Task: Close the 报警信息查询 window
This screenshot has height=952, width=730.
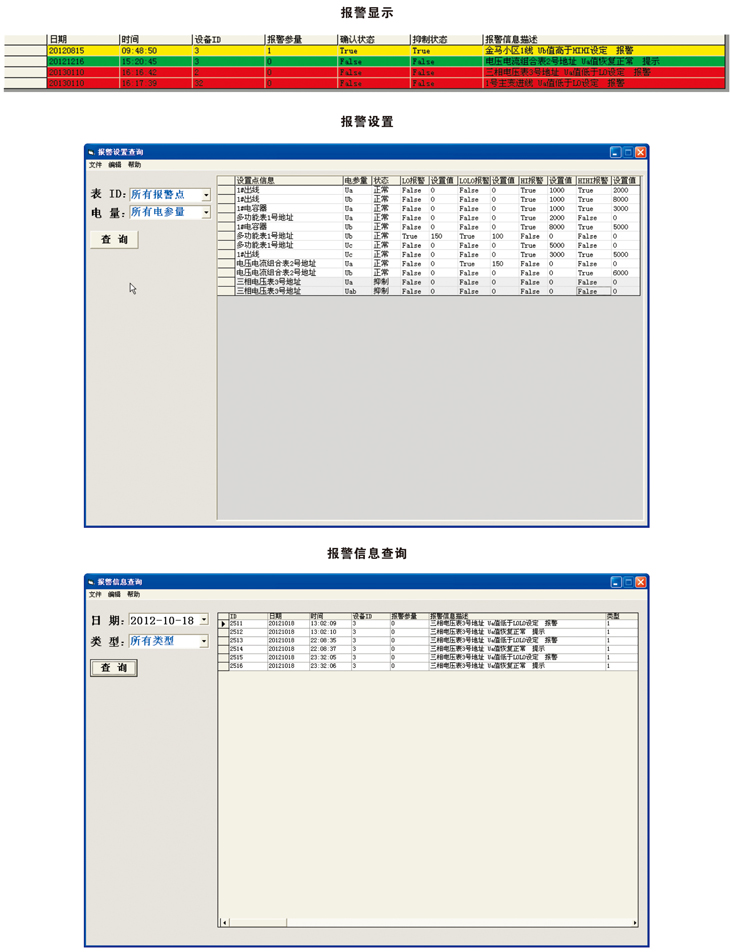Action: pyautogui.click(x=641, y=582)
